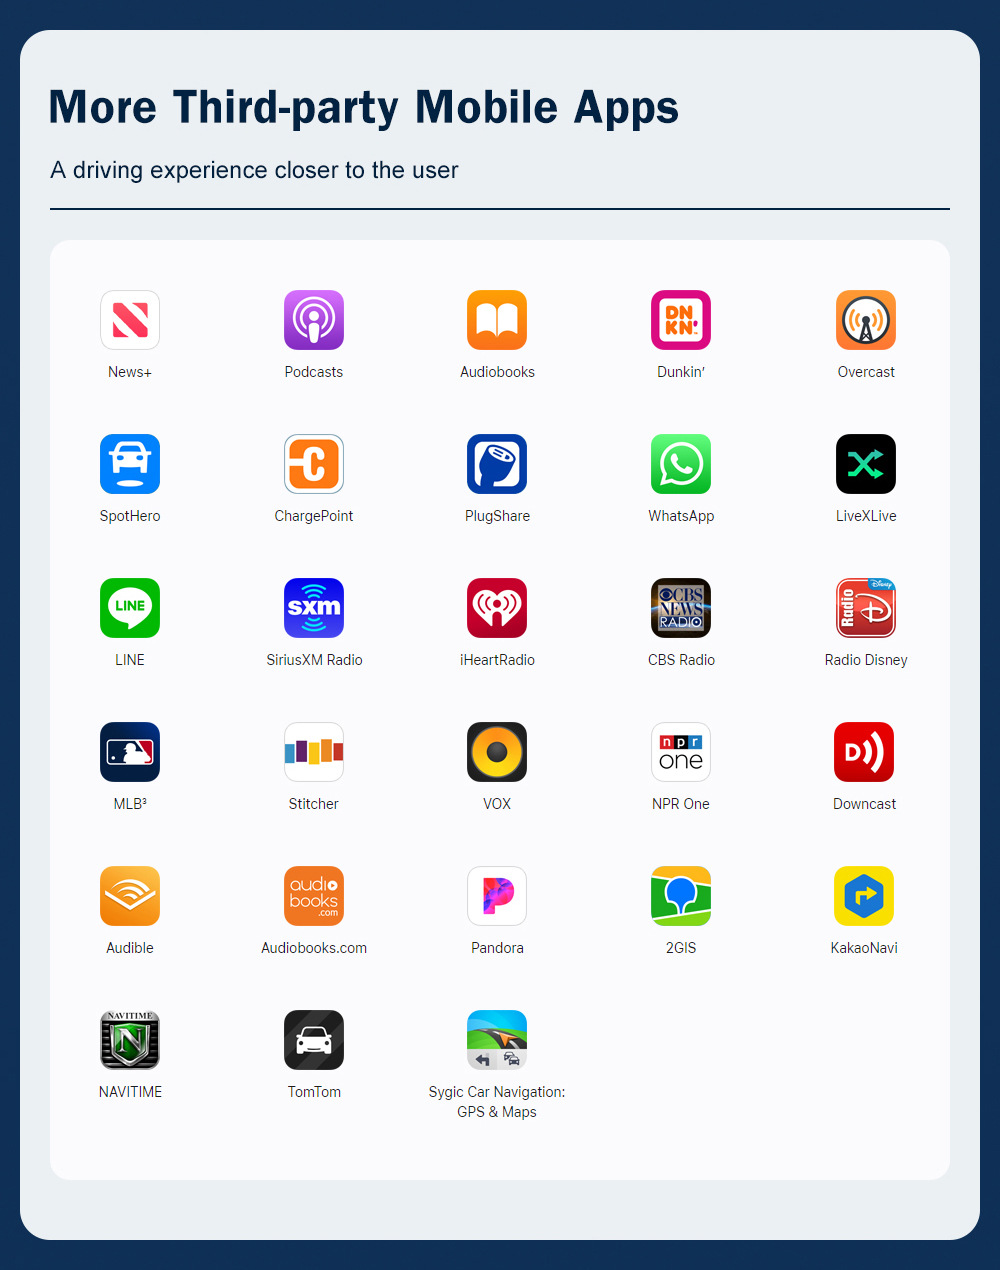Click the yellow KakaoNavi icon
Image resolution: width=1000 pixels, height=1270 pixels.
click(x=864, y=896)
